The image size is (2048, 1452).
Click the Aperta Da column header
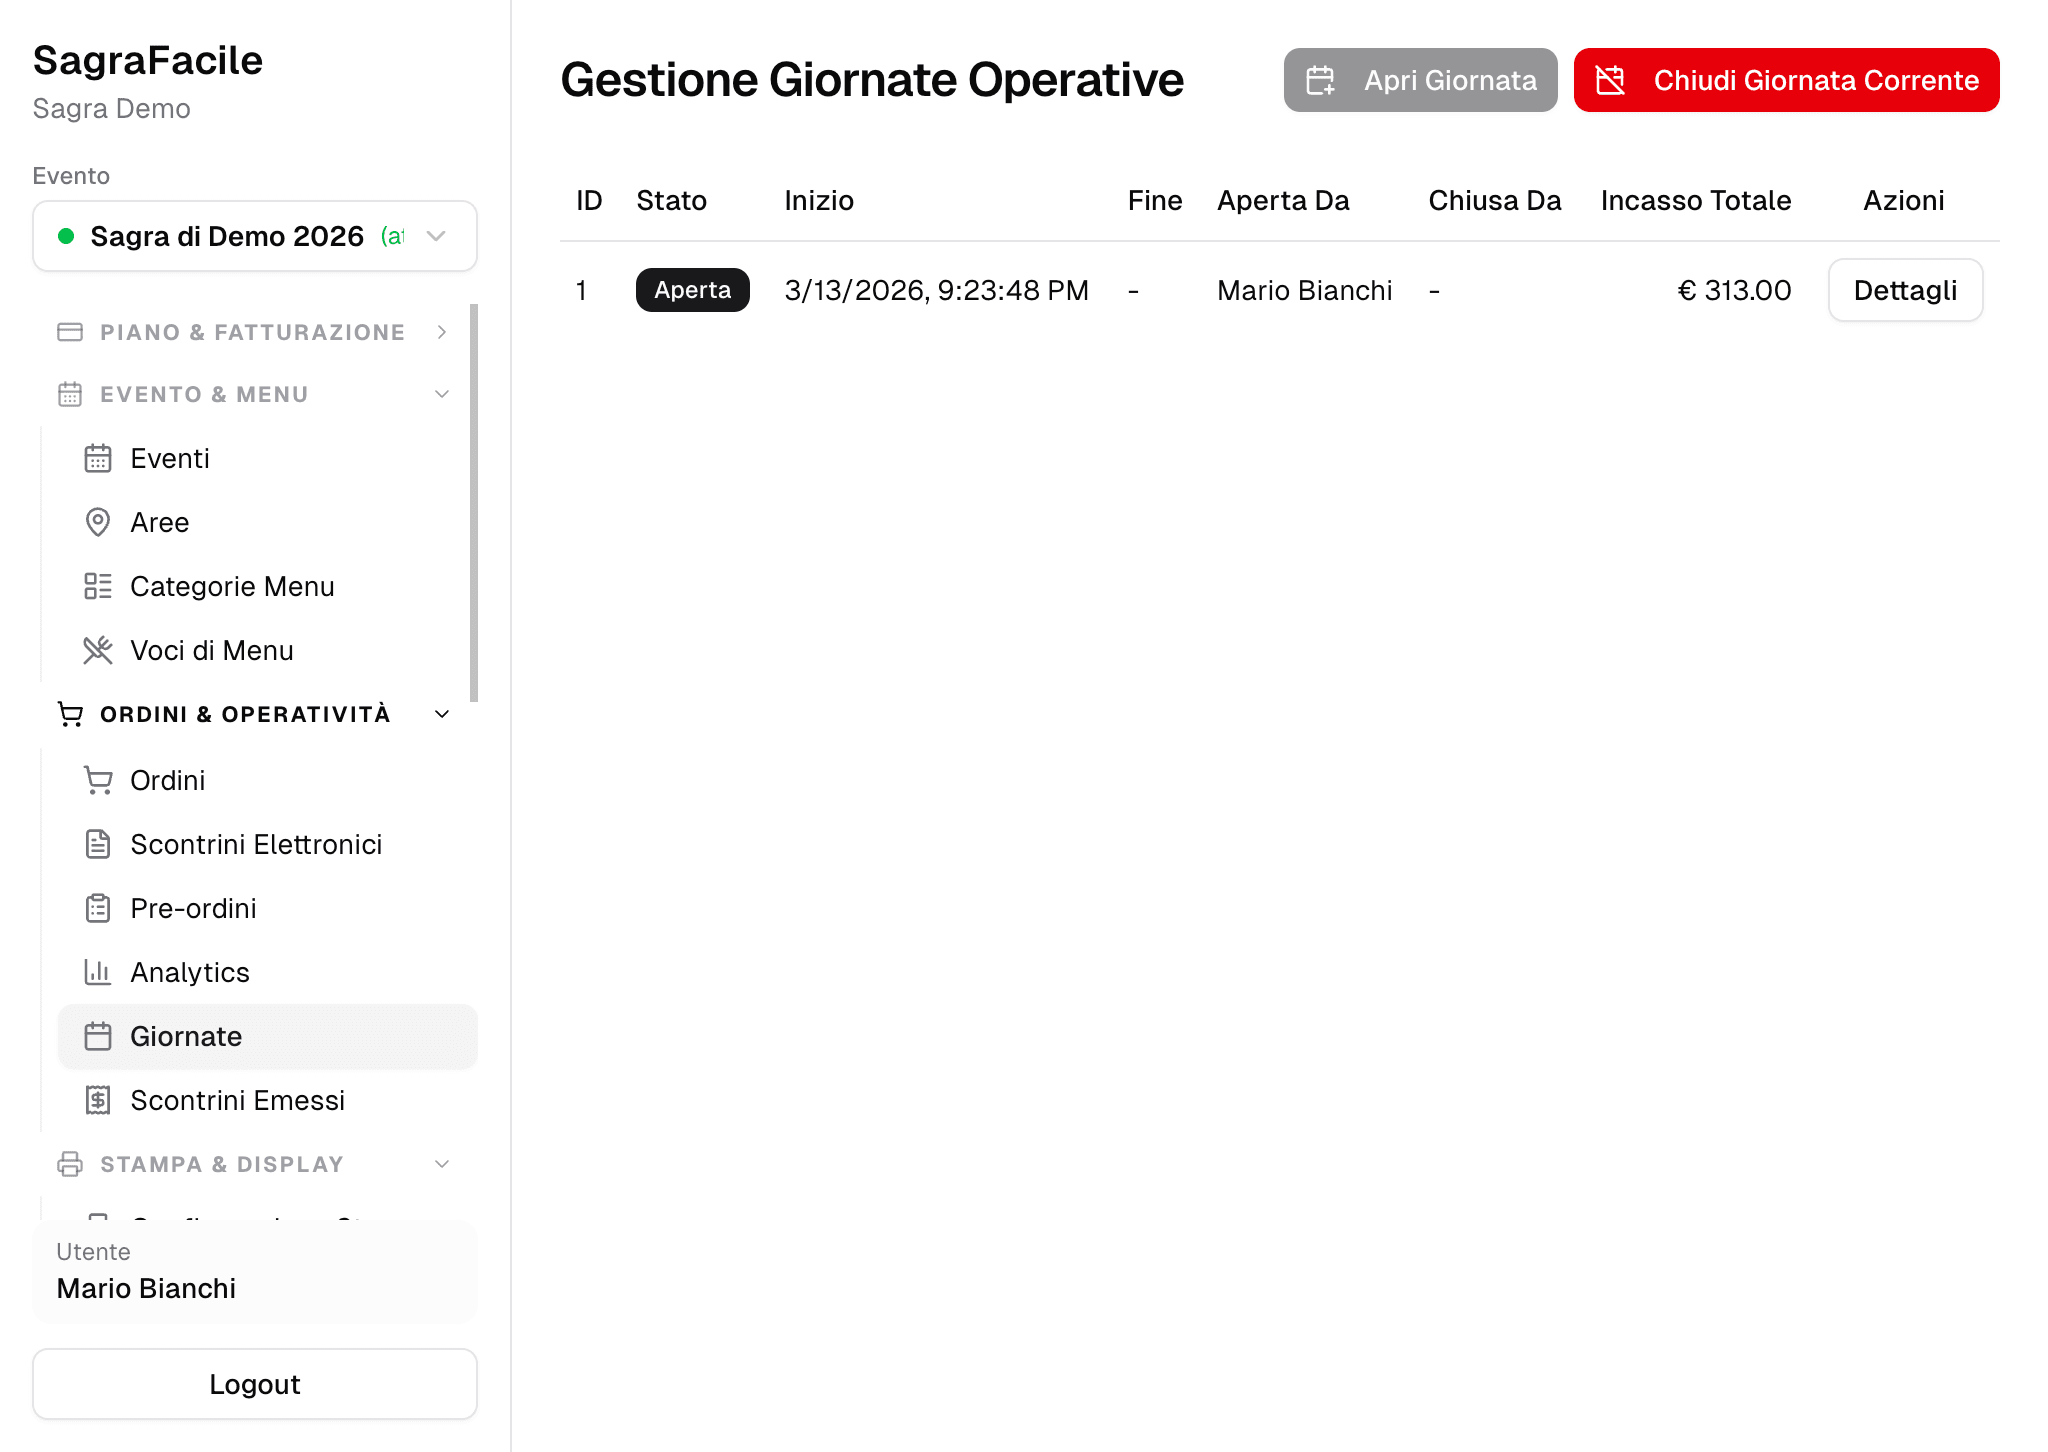pyautogui.click(x=1283, y=200)
